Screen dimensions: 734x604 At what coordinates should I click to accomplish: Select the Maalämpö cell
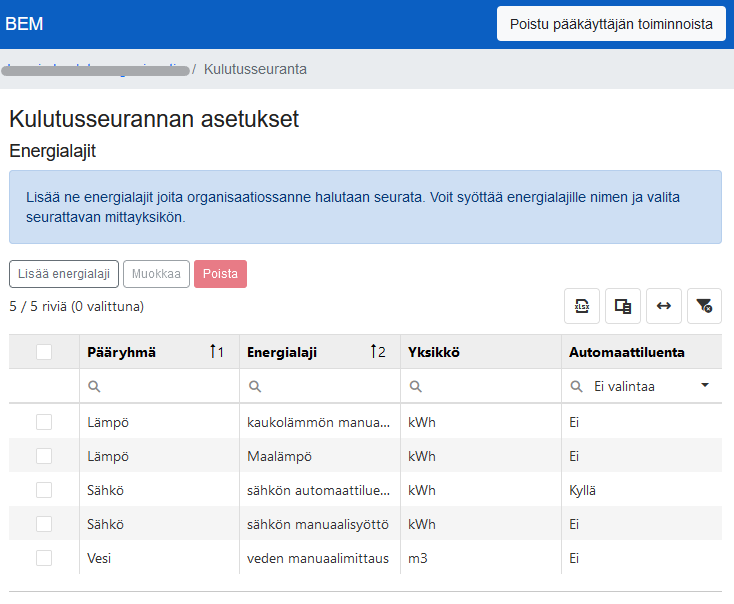click(x=320, y=456)
